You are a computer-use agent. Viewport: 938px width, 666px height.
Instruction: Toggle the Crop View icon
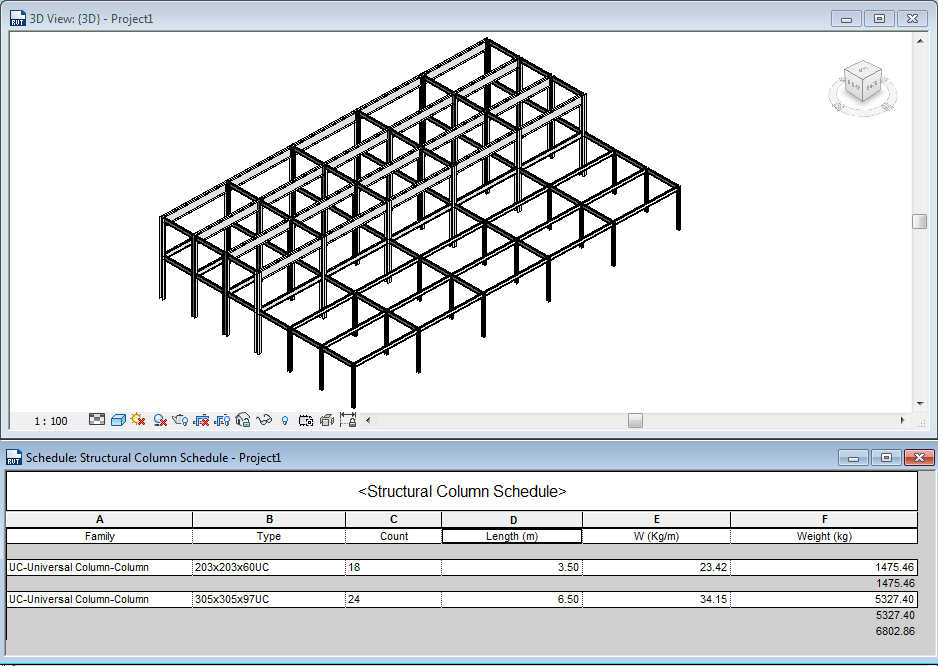(x=201, y=421)
